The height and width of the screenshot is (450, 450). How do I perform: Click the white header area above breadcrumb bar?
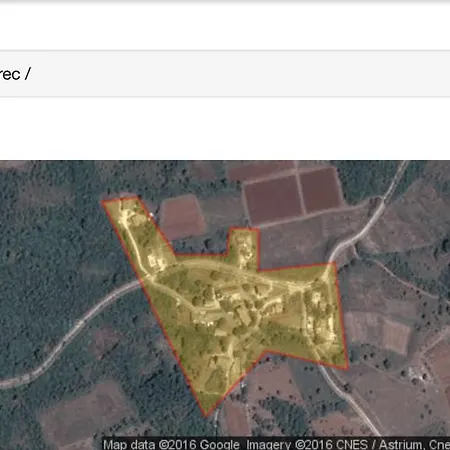225,27
